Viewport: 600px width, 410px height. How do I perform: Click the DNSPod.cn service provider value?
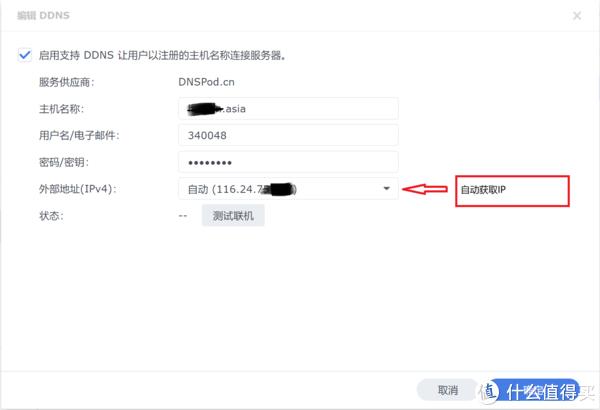point(206,82)
